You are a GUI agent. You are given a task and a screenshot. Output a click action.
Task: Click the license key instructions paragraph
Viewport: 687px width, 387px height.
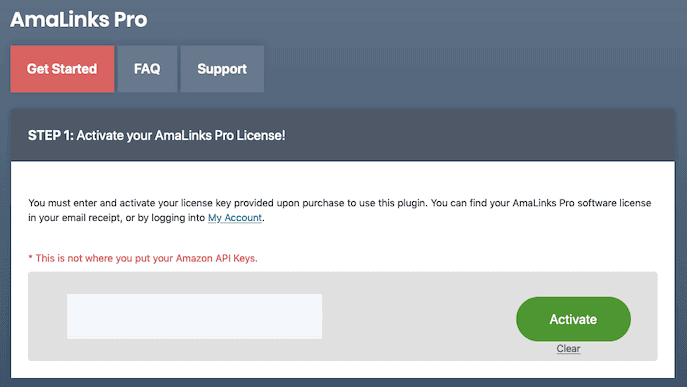click(340, 210)
